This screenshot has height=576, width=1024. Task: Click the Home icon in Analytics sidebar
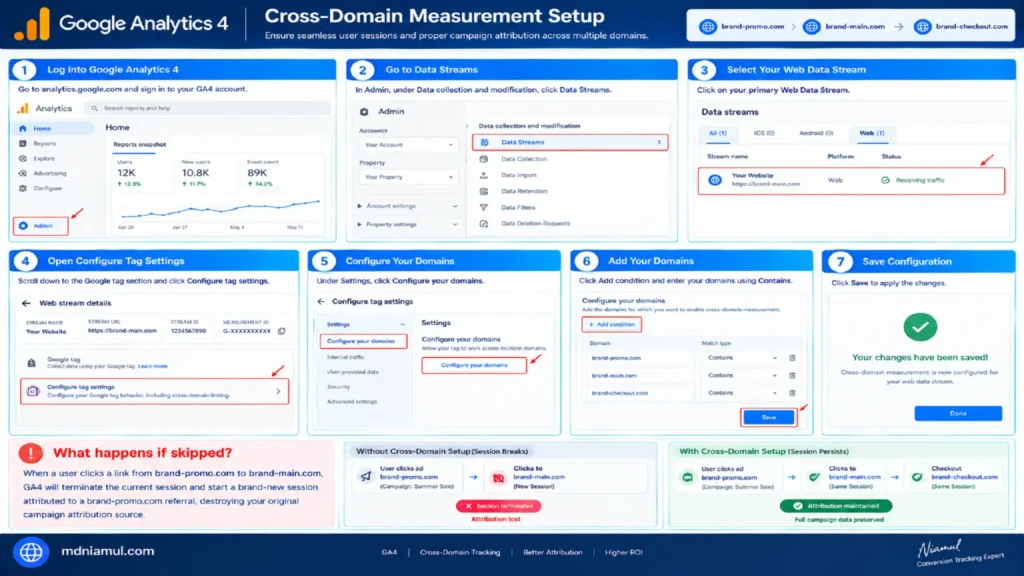coord(23,129)
